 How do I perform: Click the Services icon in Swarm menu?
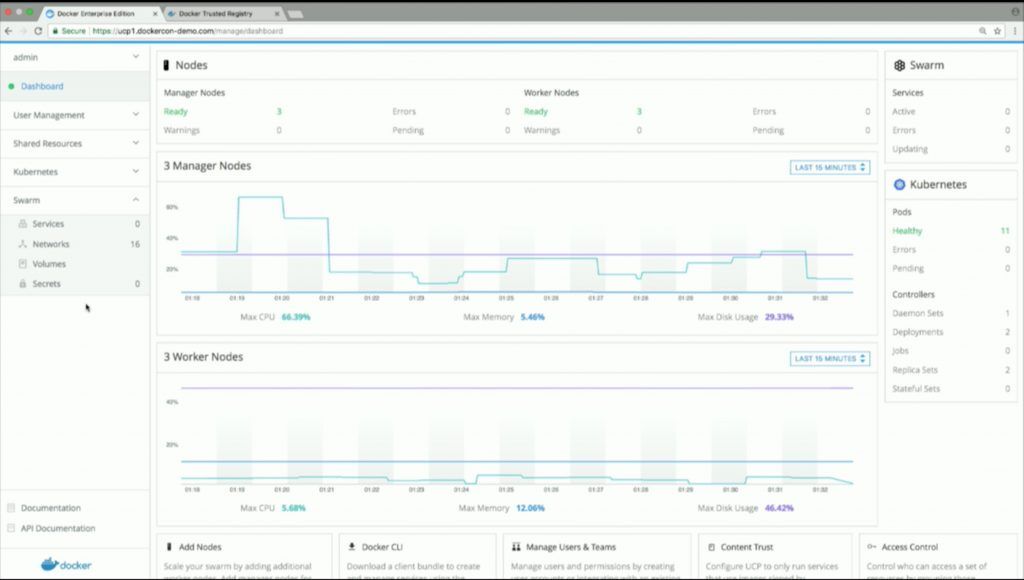[23, 223]
